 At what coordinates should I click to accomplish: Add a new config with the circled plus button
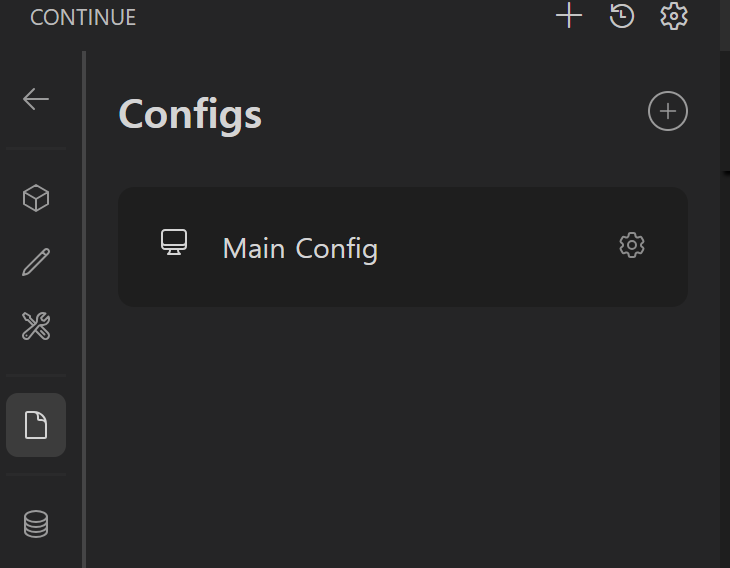point(668,111)
